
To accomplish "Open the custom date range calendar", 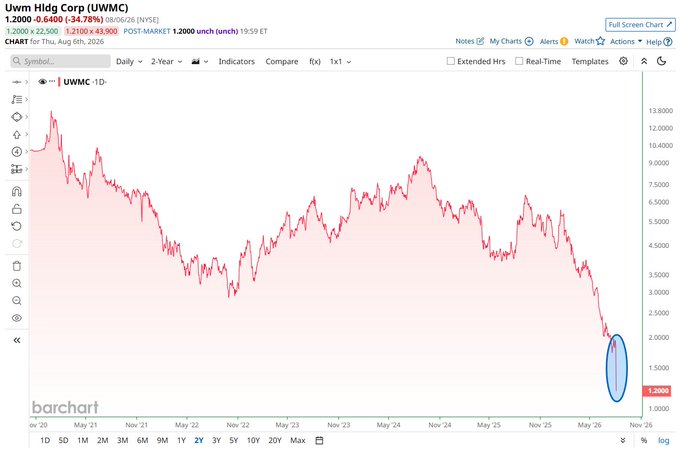I will pyautogui.click(x=319, y=440).
